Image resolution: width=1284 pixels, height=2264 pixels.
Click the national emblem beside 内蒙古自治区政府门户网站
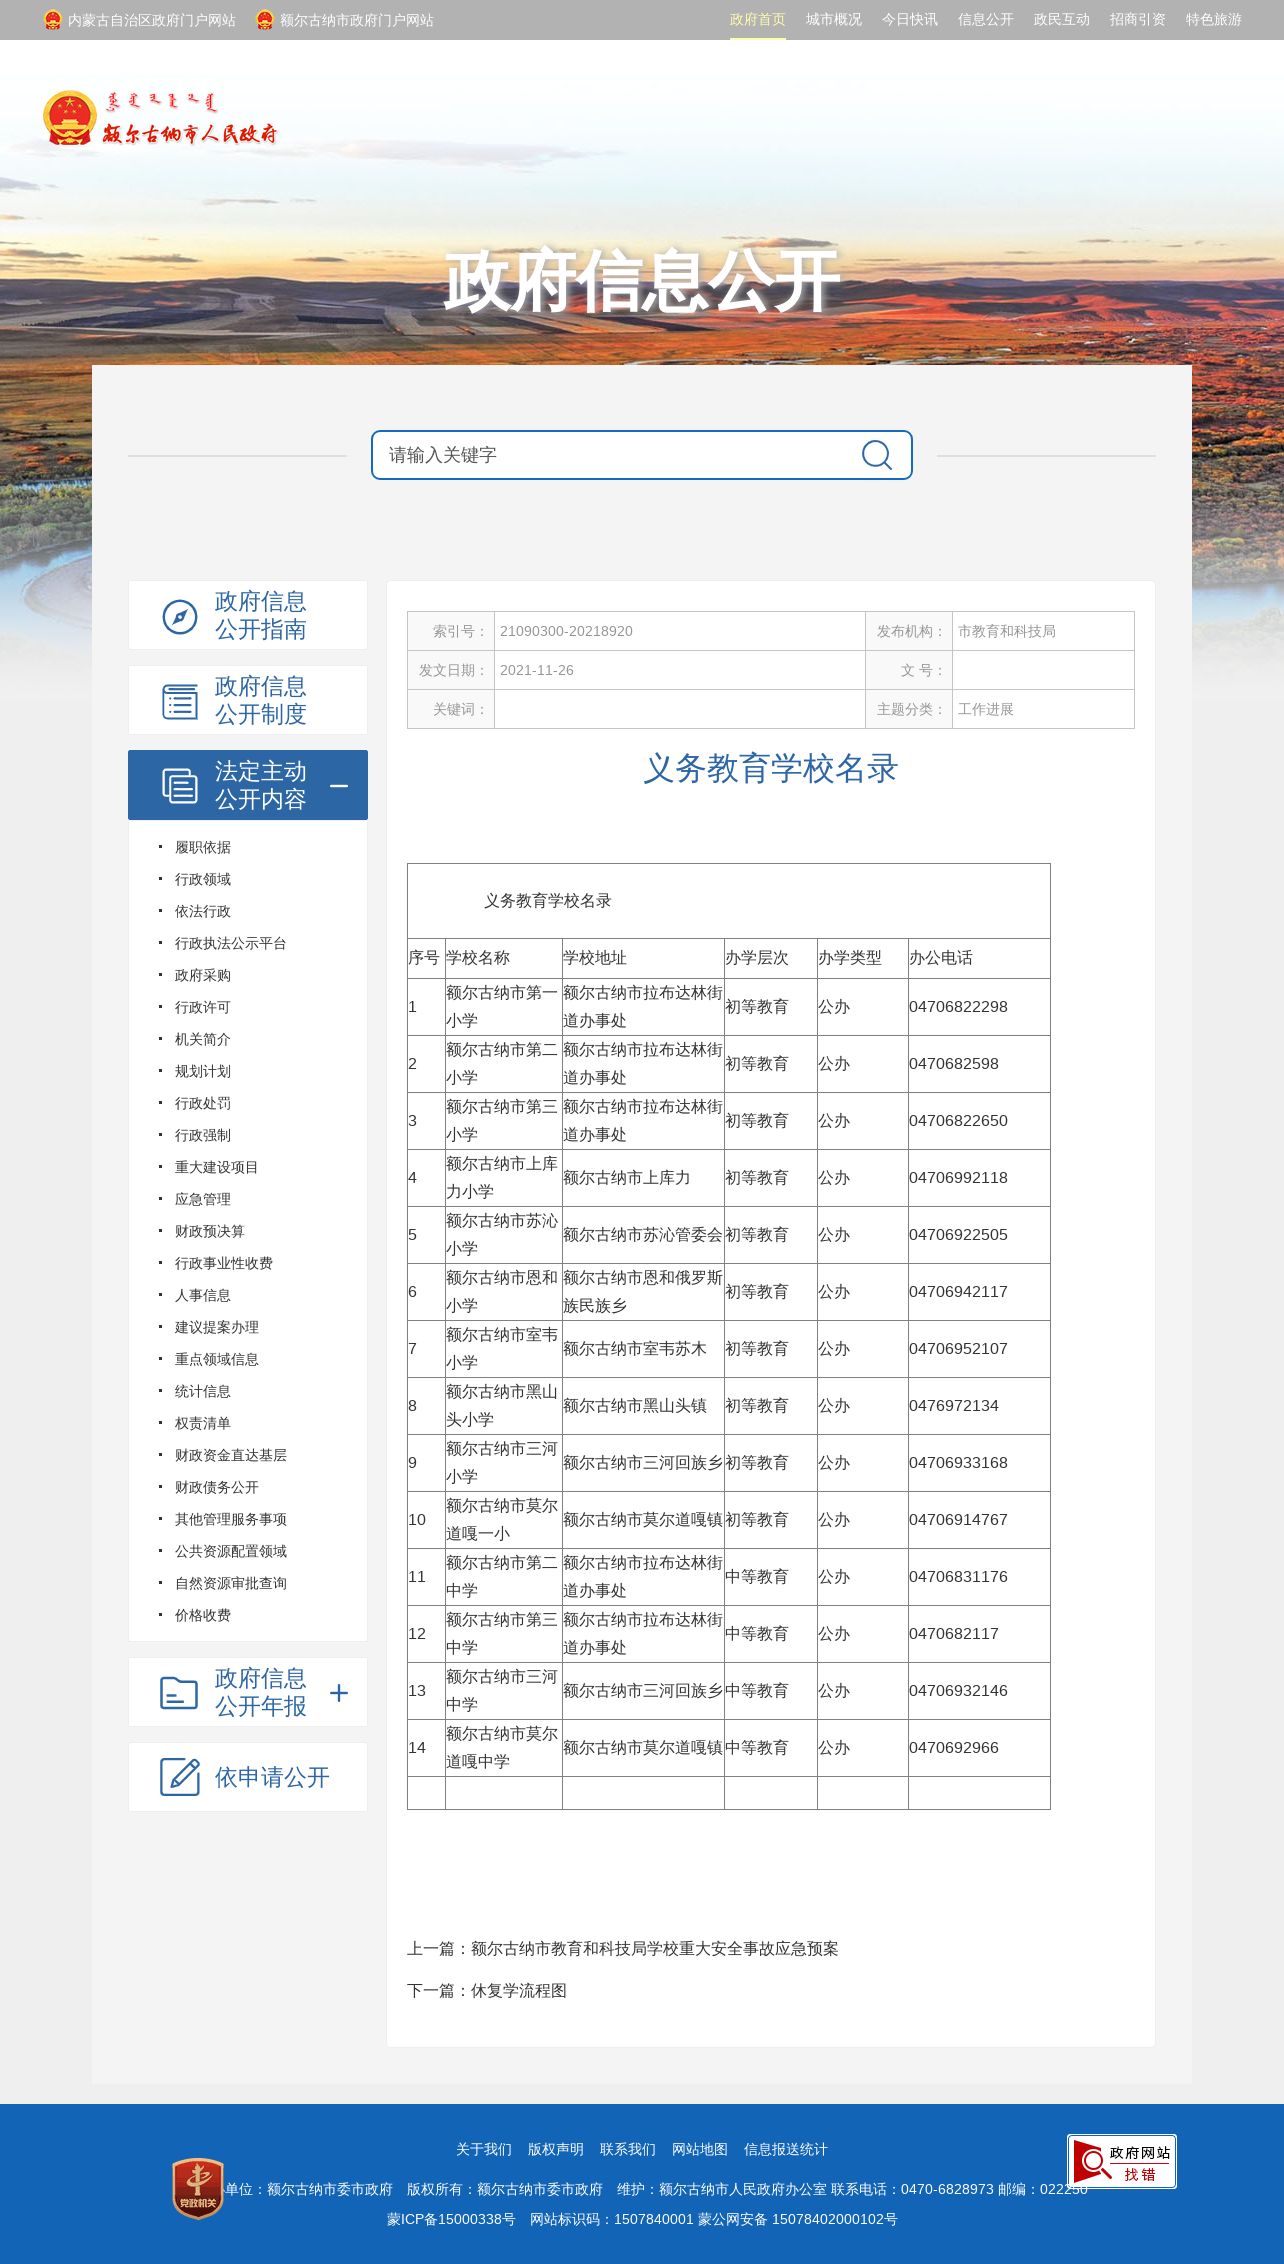pyautogui.click(x=53, y=20)
